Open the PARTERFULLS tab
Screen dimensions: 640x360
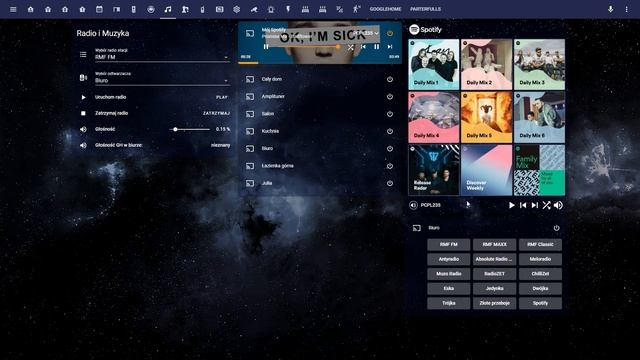[425, 9]
